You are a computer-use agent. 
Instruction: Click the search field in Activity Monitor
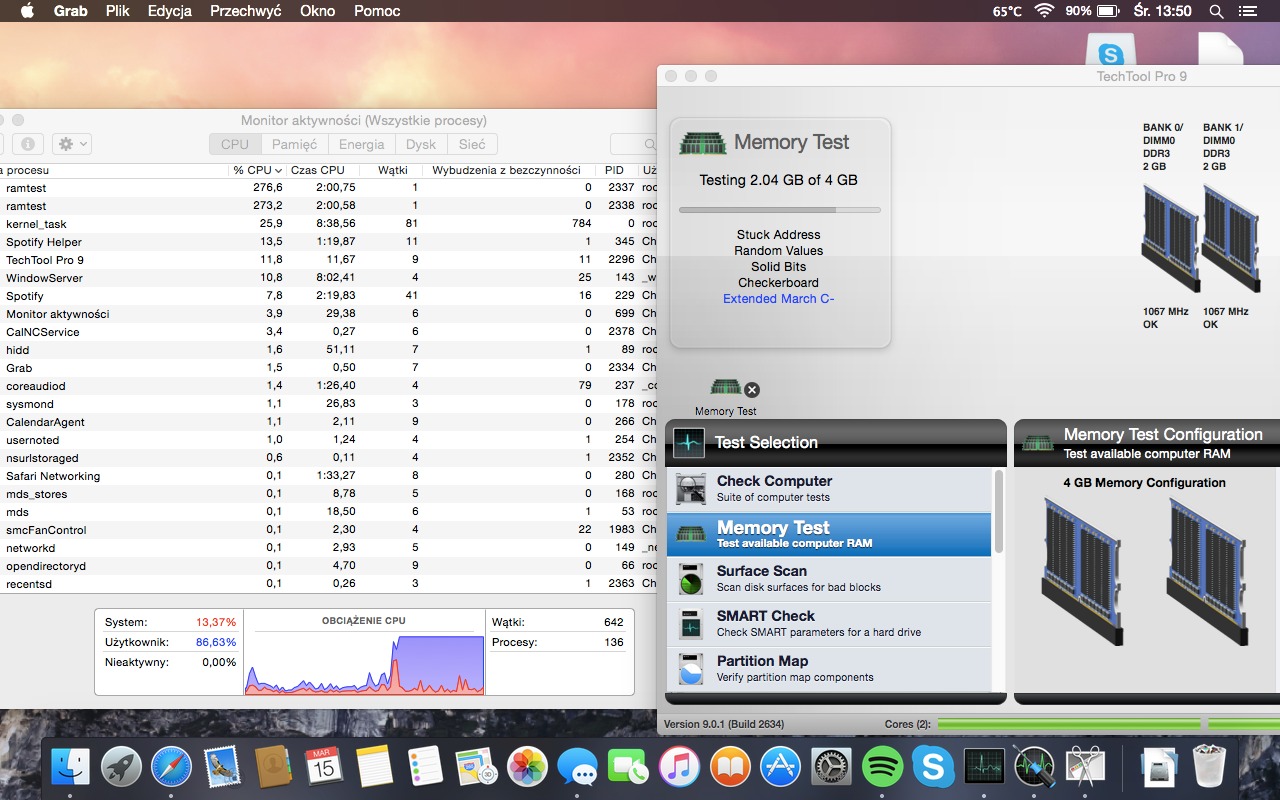633,144
